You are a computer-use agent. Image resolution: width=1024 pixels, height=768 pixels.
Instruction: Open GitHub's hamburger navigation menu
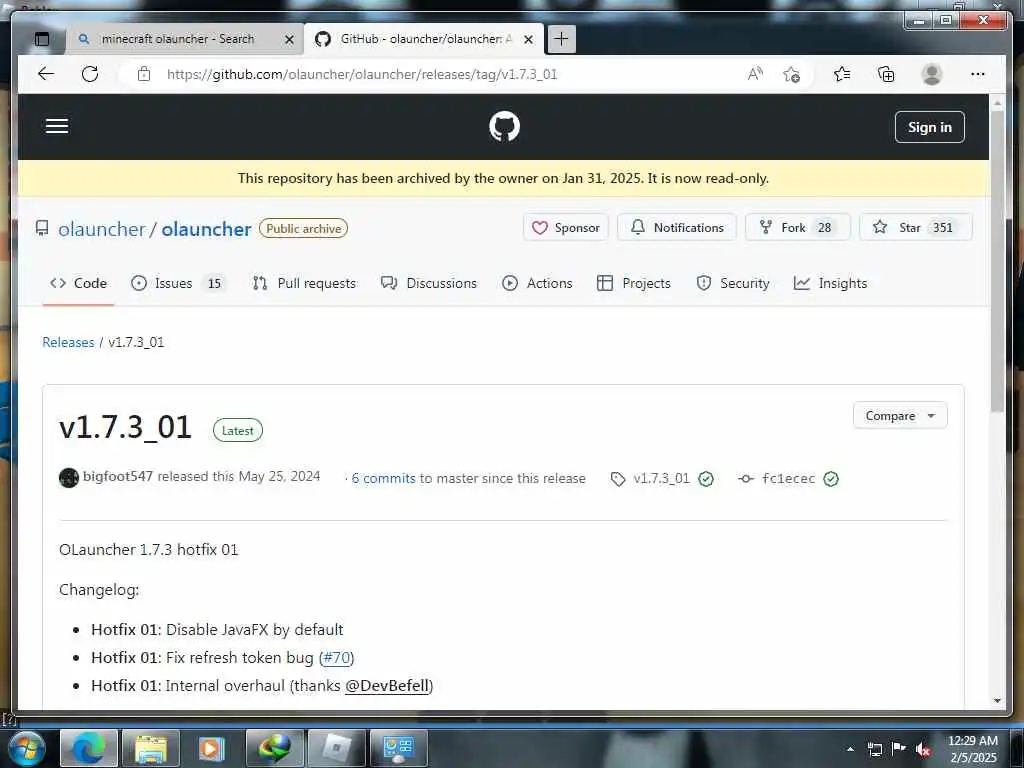tap(57, 126)
